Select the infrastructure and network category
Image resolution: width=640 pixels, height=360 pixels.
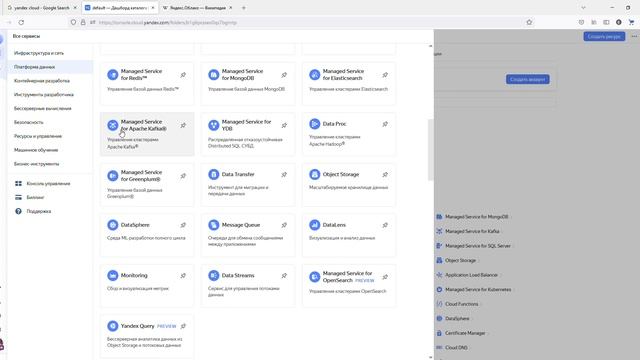click(x=39, y=53)
